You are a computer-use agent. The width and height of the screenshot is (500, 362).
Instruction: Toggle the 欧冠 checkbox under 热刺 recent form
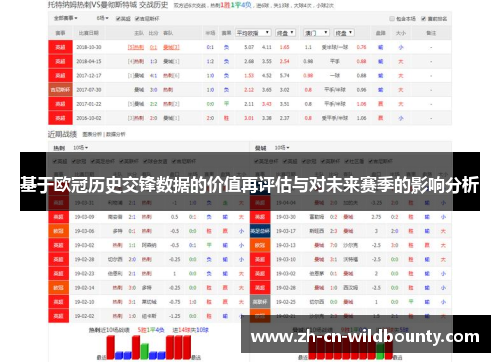pyautogui.click(x=74, y=161)
